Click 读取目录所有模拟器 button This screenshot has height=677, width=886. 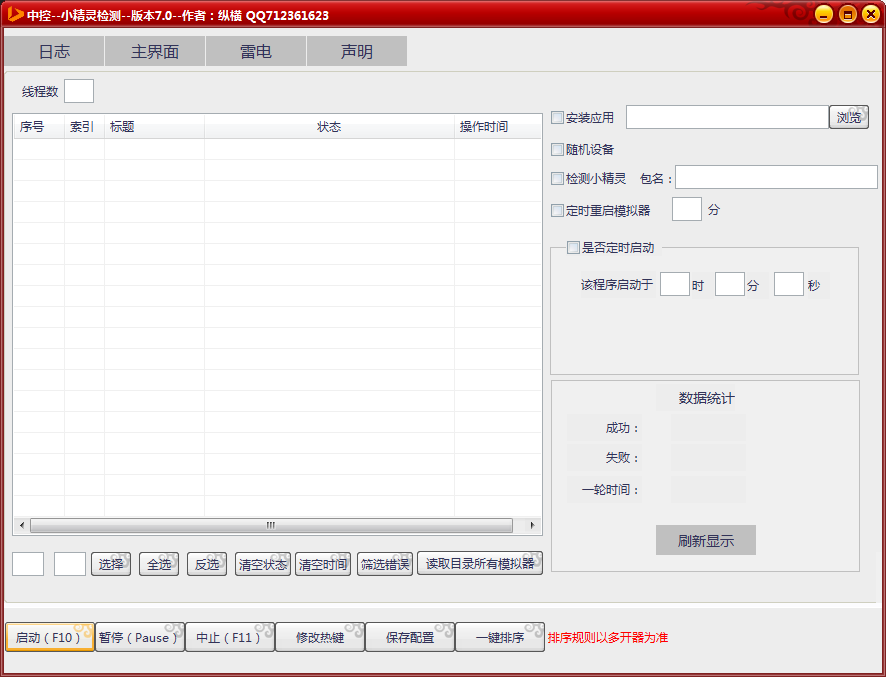pos(480,563)
